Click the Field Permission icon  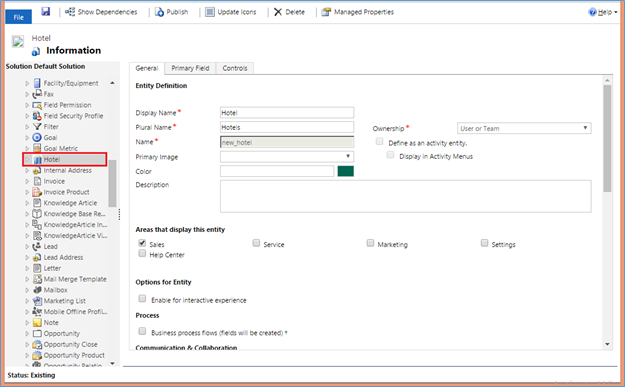(37, 105)
